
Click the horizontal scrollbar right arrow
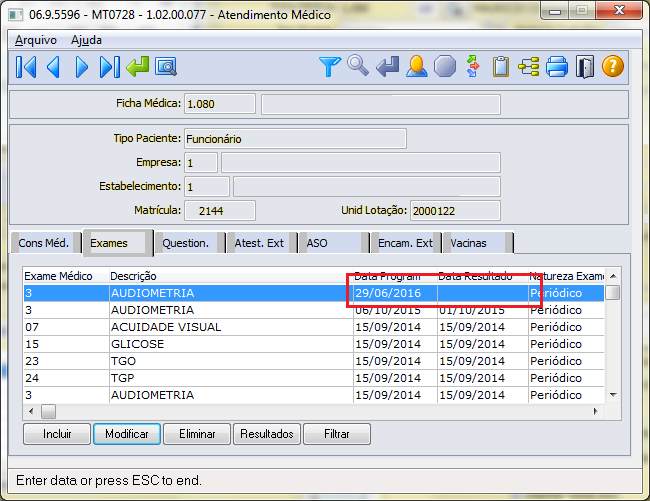(596, 411)
